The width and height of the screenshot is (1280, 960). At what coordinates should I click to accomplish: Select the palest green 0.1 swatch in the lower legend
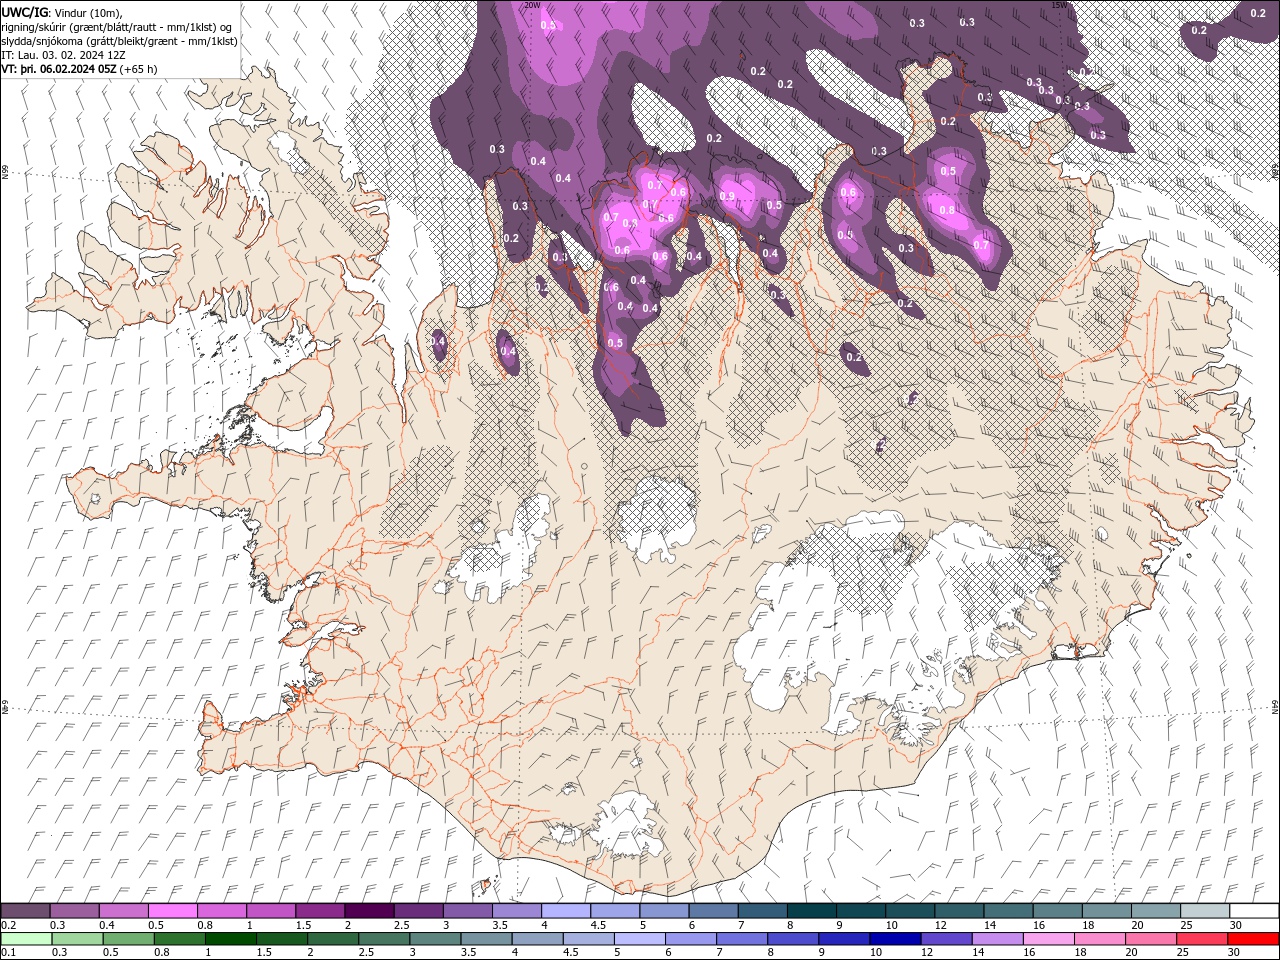(26, 938)
